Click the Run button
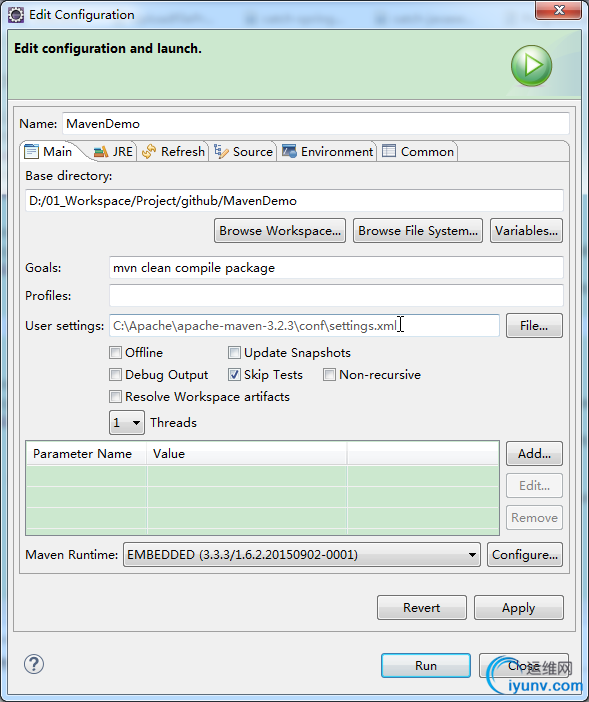Image resolution: width=589 pixels, height=702 pixels. (426, 666)
